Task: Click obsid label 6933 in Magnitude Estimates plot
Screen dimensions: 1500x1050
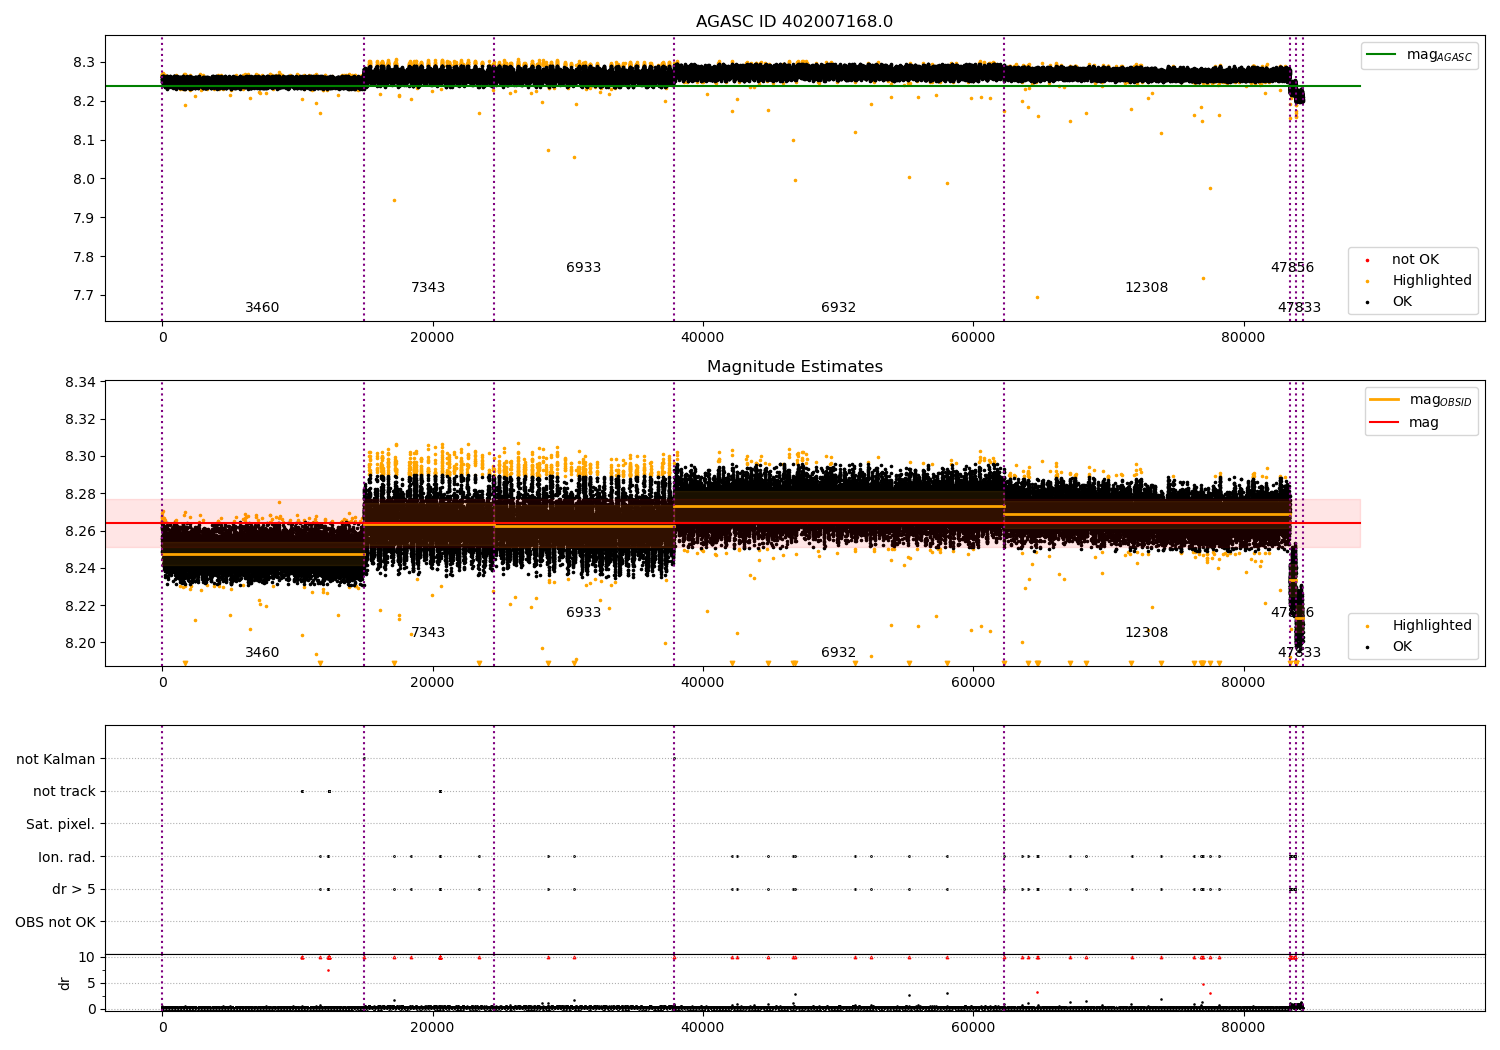Action: [584, 613]
